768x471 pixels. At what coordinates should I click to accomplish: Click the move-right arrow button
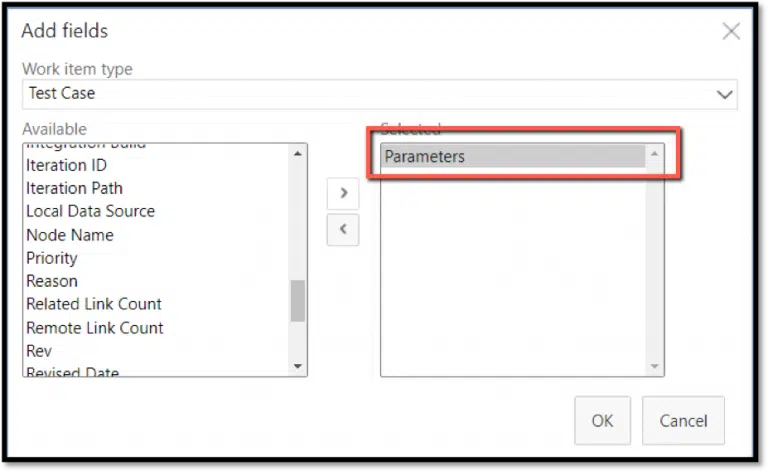click(x=343, y=193)
